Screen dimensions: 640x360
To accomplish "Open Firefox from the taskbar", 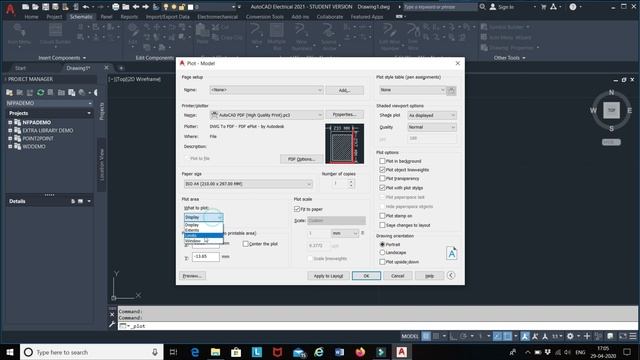I will point(360,352).
